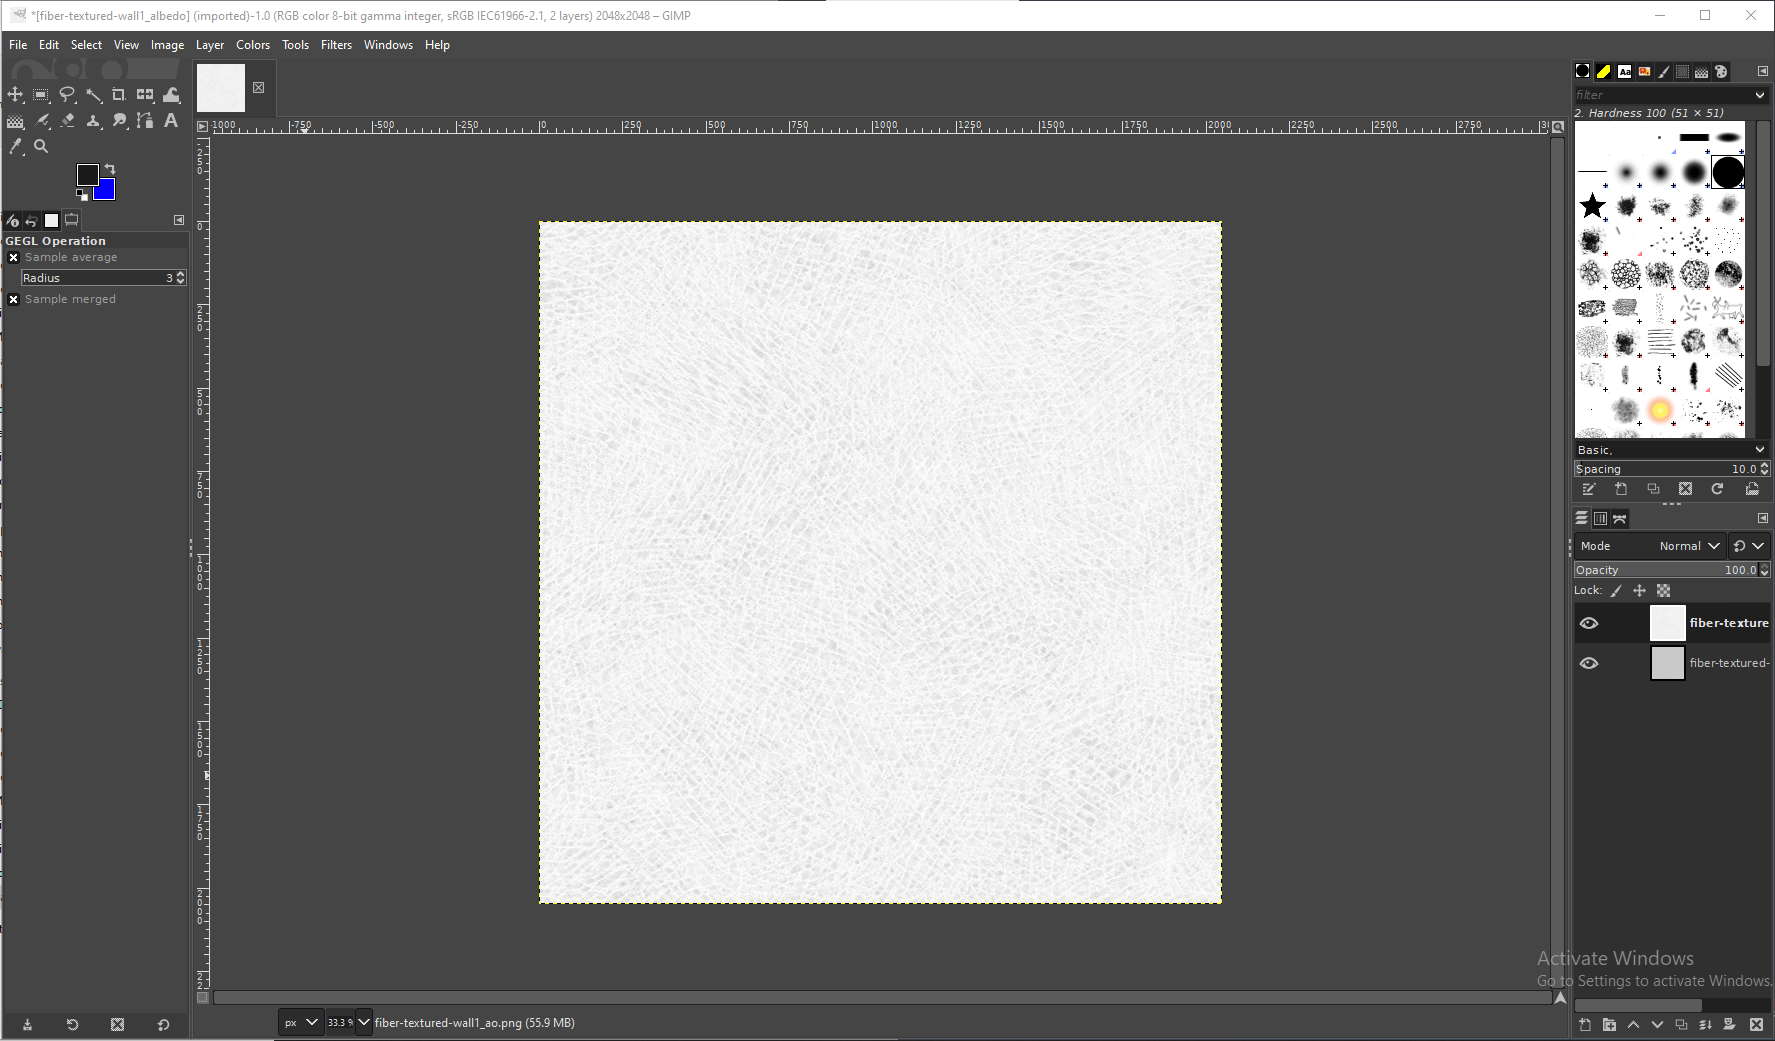The width and height of the screenshot is (1775, 1041).
Task: Reset colors to default black and white
Action: click(82, 195)
